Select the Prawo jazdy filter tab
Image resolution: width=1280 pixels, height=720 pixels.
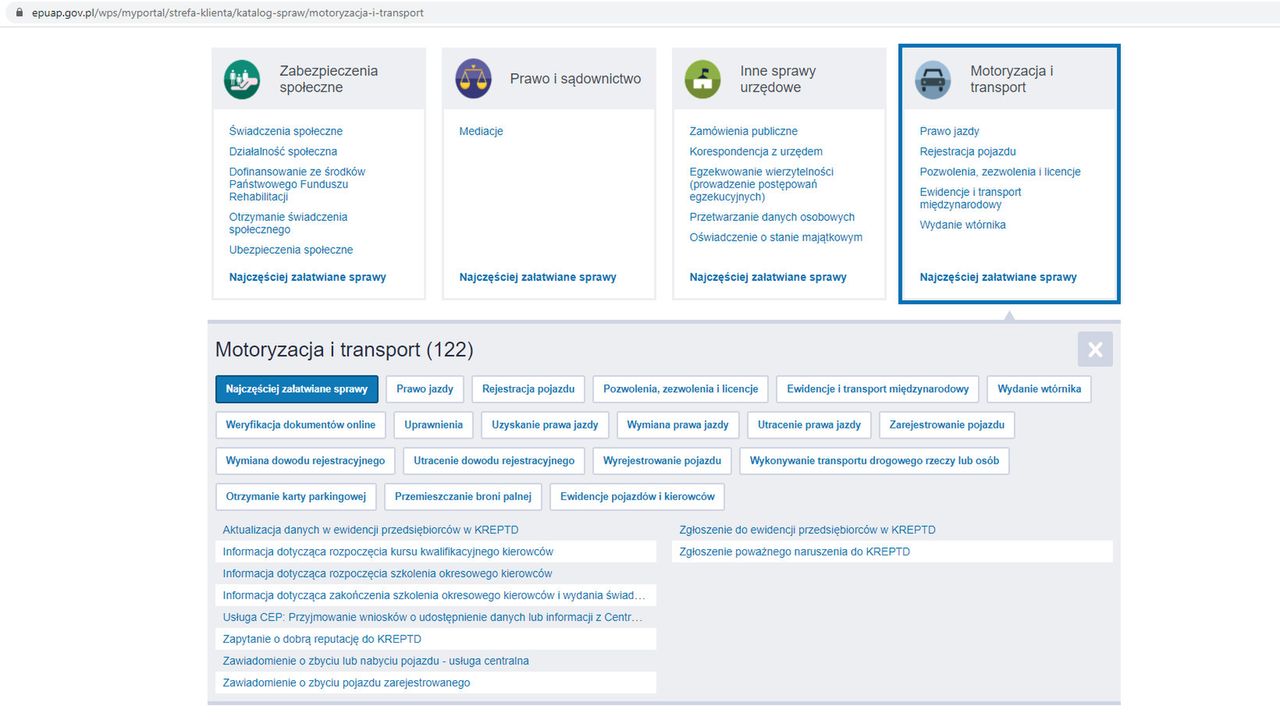[425, 389]
